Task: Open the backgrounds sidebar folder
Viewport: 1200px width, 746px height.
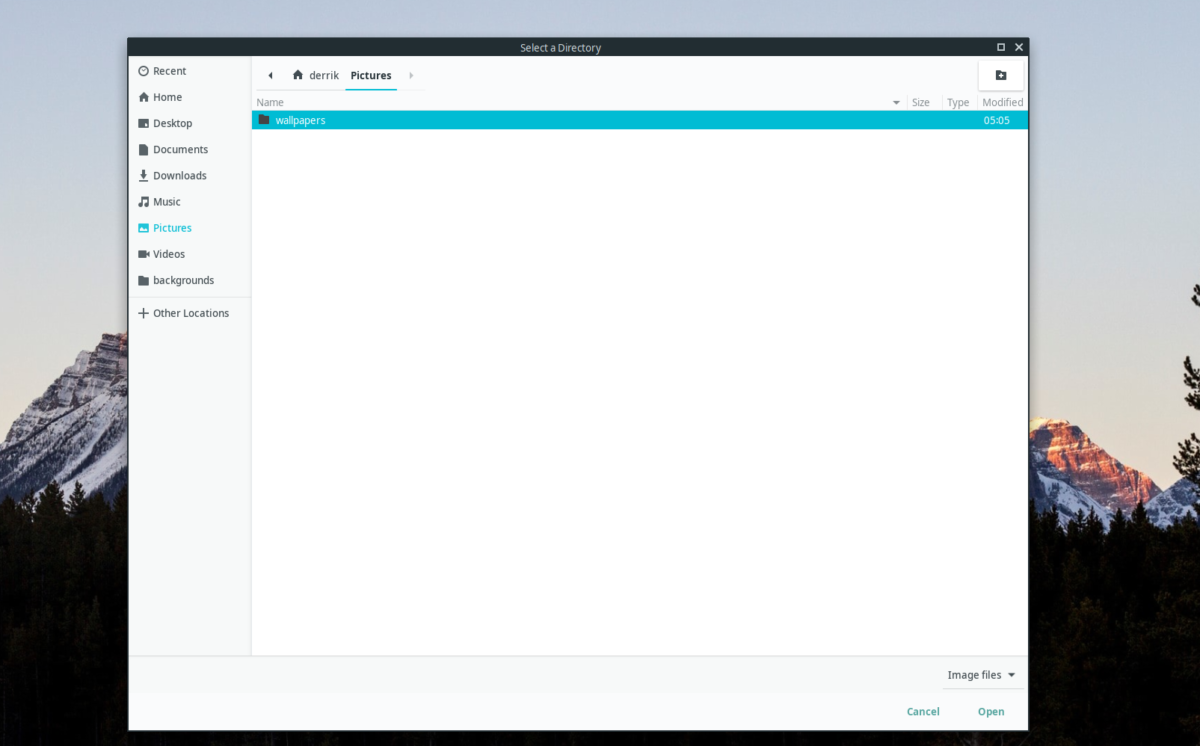Action: click(x=183, y=280)
